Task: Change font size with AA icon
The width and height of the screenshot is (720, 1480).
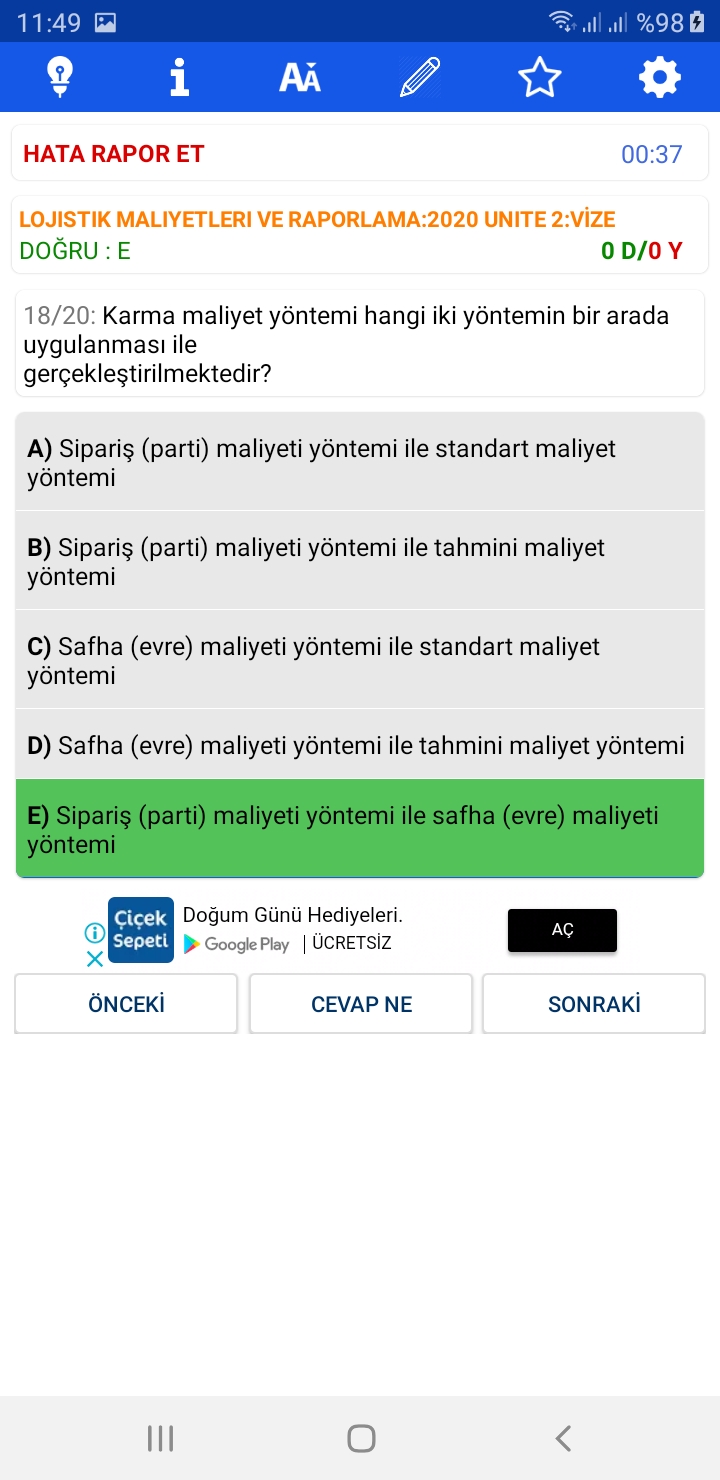Action: coord(300,77)
